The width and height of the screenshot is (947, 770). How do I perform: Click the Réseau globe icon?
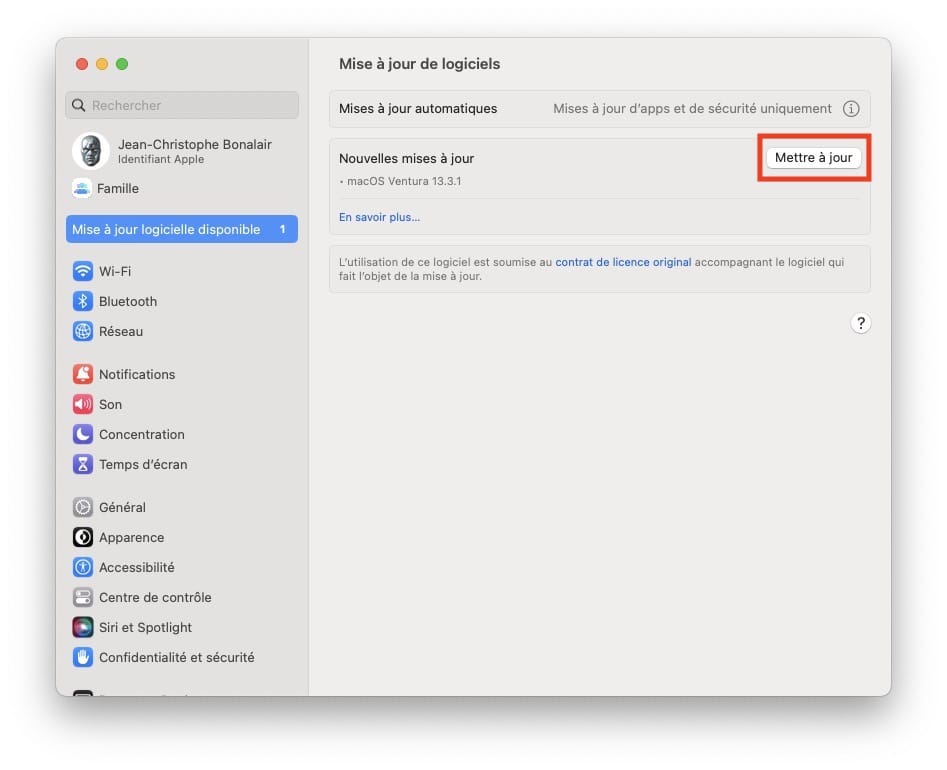83,332
